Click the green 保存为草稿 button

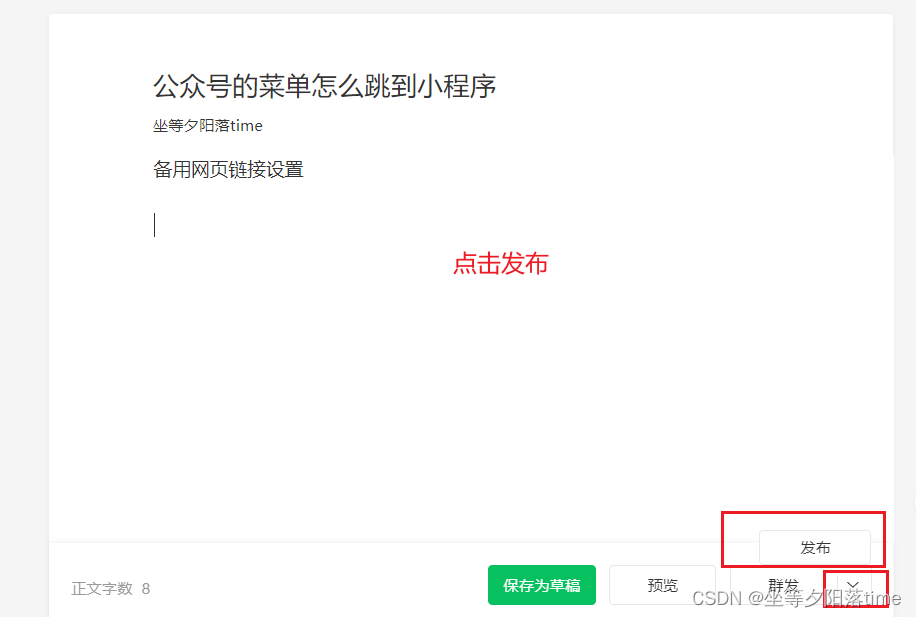coord(542,585)
